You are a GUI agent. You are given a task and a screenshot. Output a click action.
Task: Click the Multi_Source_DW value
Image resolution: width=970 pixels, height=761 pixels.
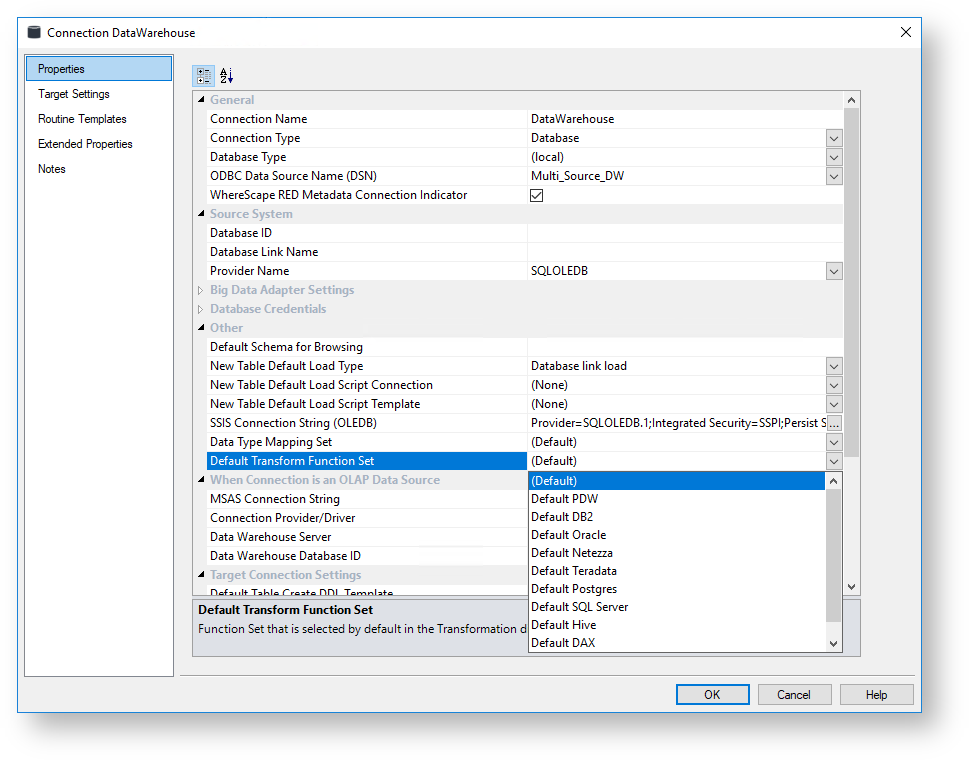[577, 176]
